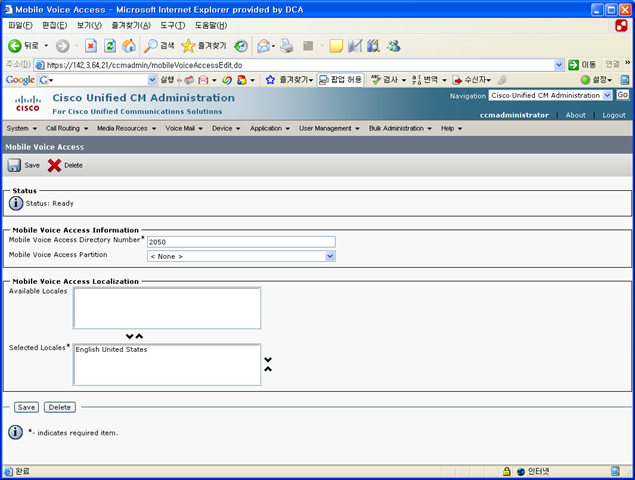Open the Call Routing menu
The height and width of the screenshot is (480, 635).
pos(67,128)
